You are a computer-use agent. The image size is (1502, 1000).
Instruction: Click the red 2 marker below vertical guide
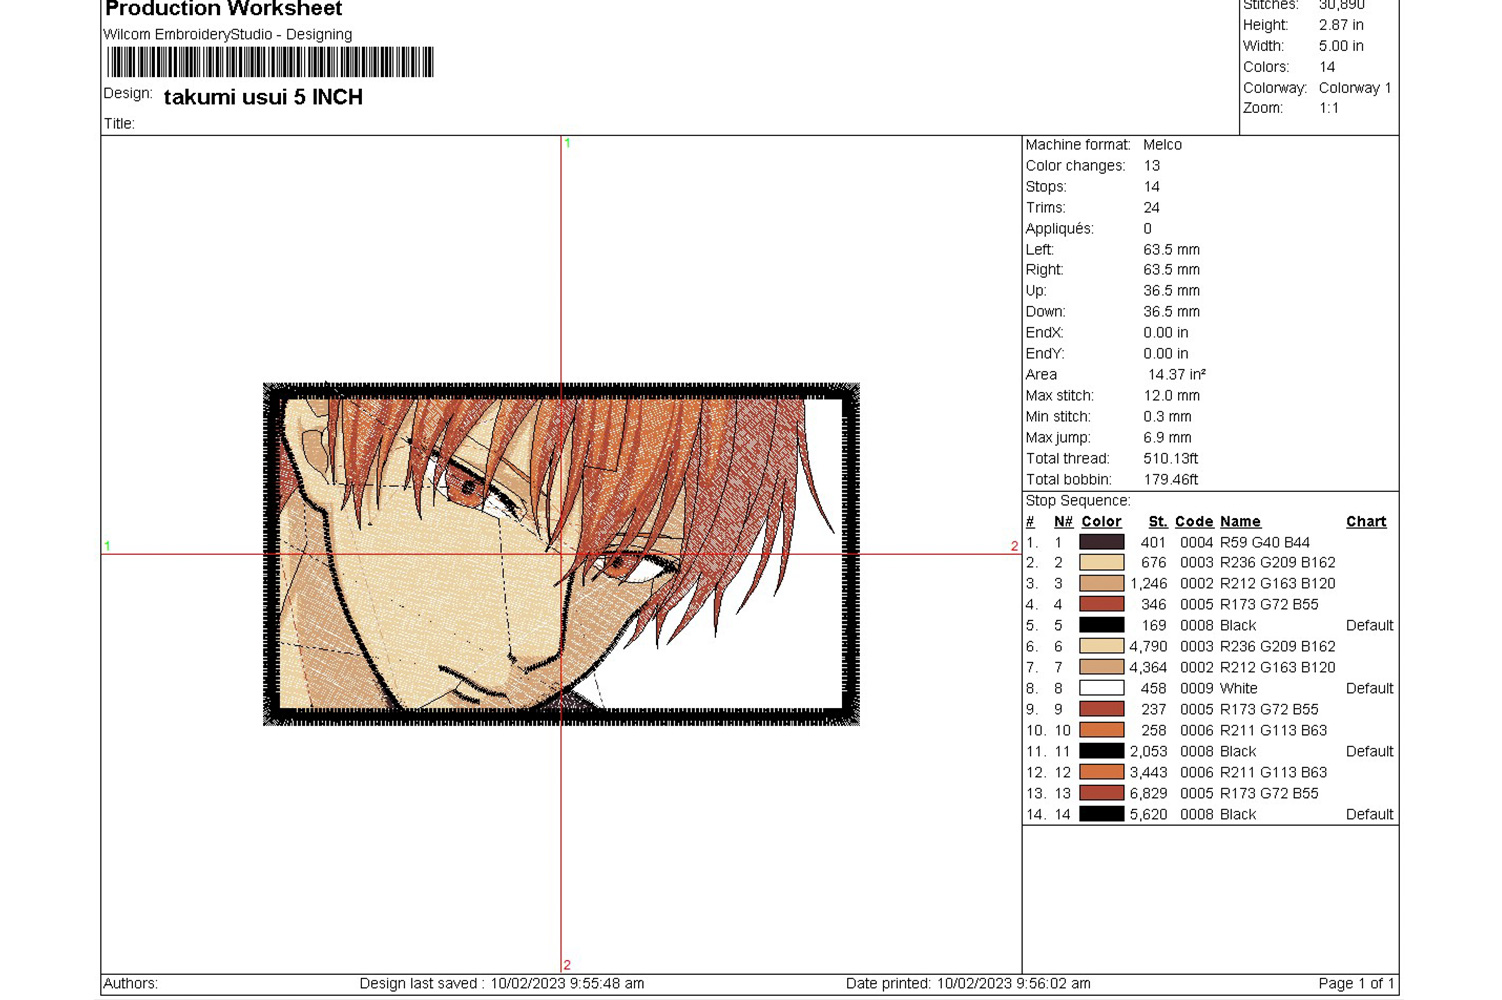coord(567,965)
